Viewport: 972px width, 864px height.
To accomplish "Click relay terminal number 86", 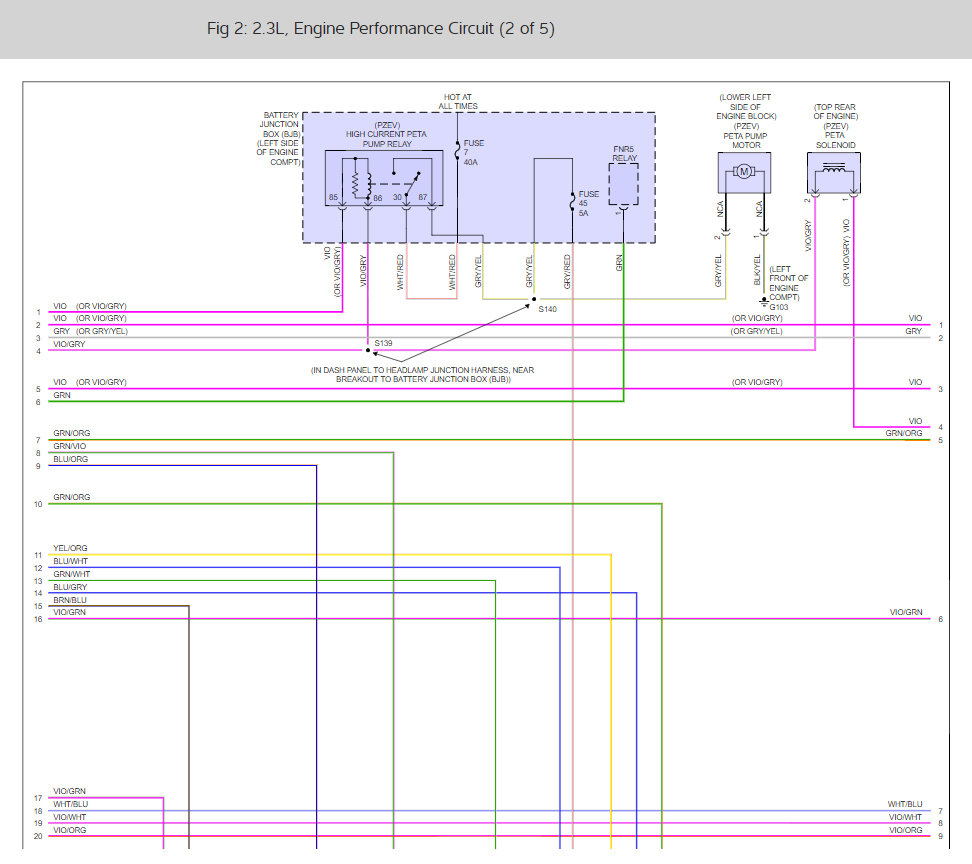I will pos(378,198).
